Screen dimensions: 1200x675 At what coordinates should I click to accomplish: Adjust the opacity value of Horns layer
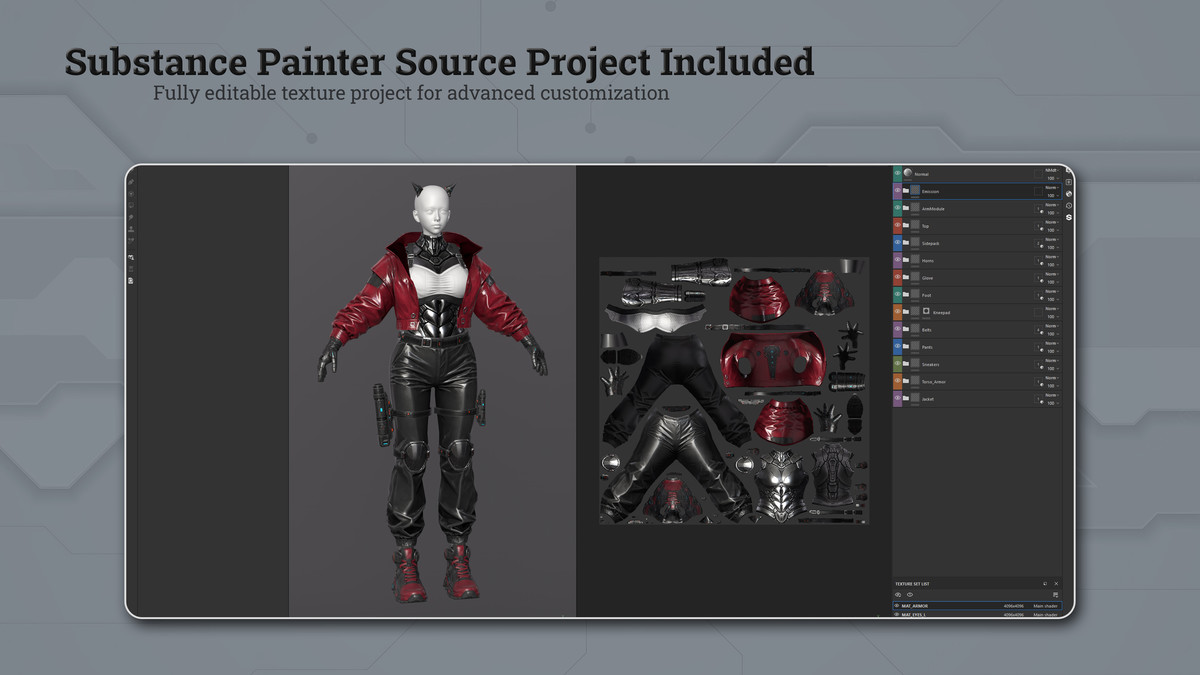coord(1052,264)
